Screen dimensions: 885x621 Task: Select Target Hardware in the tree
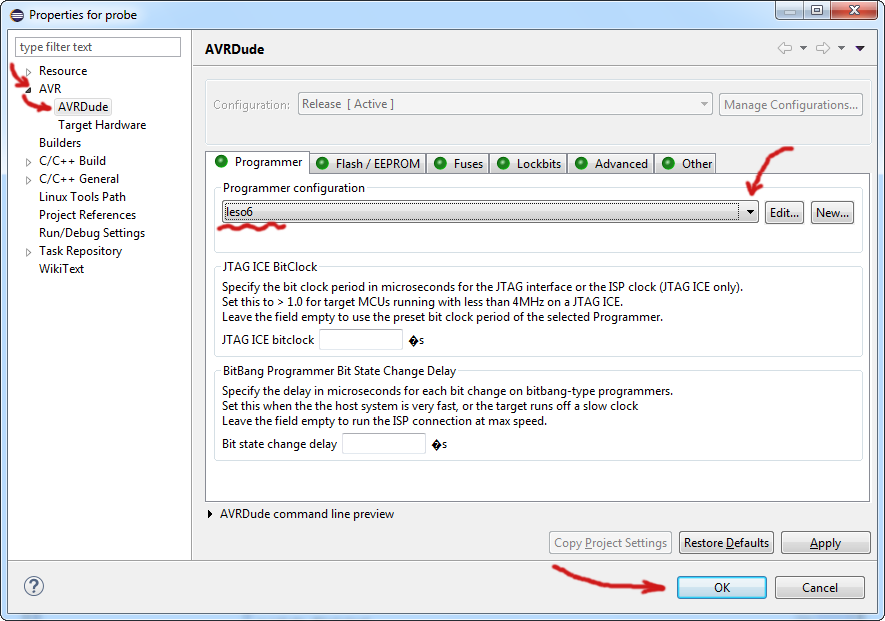[x=102, y=125]
